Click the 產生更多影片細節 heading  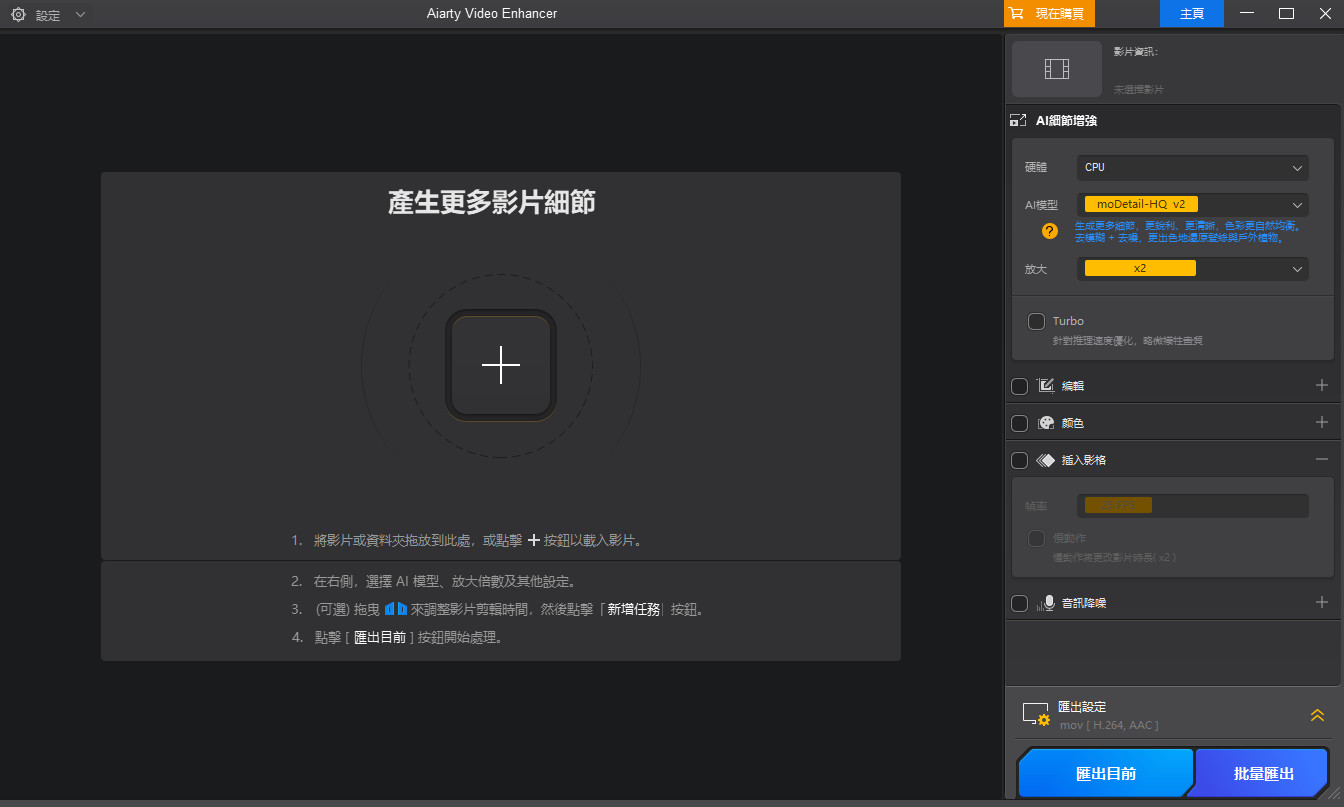point(492,203)
